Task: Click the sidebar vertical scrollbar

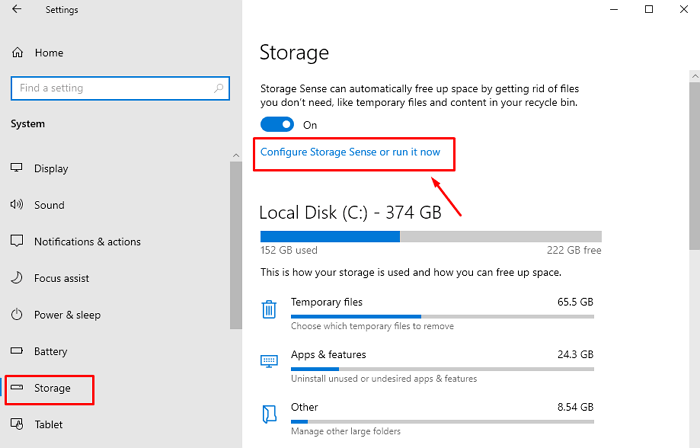Action: 236,240
